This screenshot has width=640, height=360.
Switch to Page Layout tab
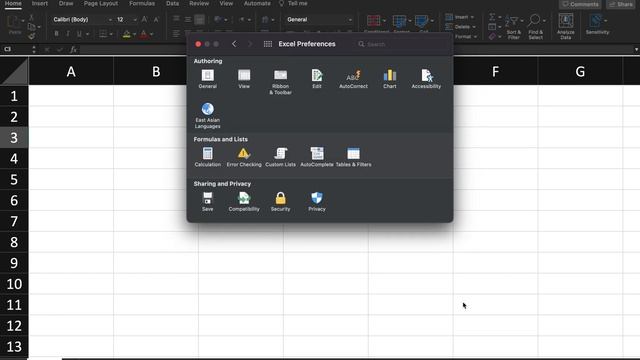tap(101, 3)
